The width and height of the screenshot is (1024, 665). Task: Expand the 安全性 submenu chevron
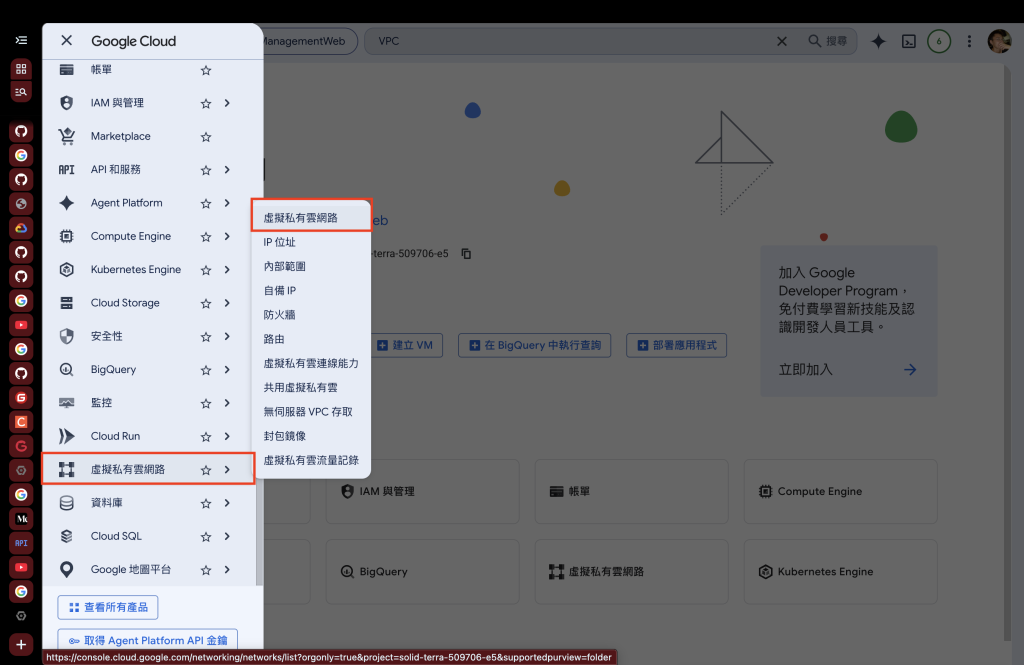tap(227, 336)
